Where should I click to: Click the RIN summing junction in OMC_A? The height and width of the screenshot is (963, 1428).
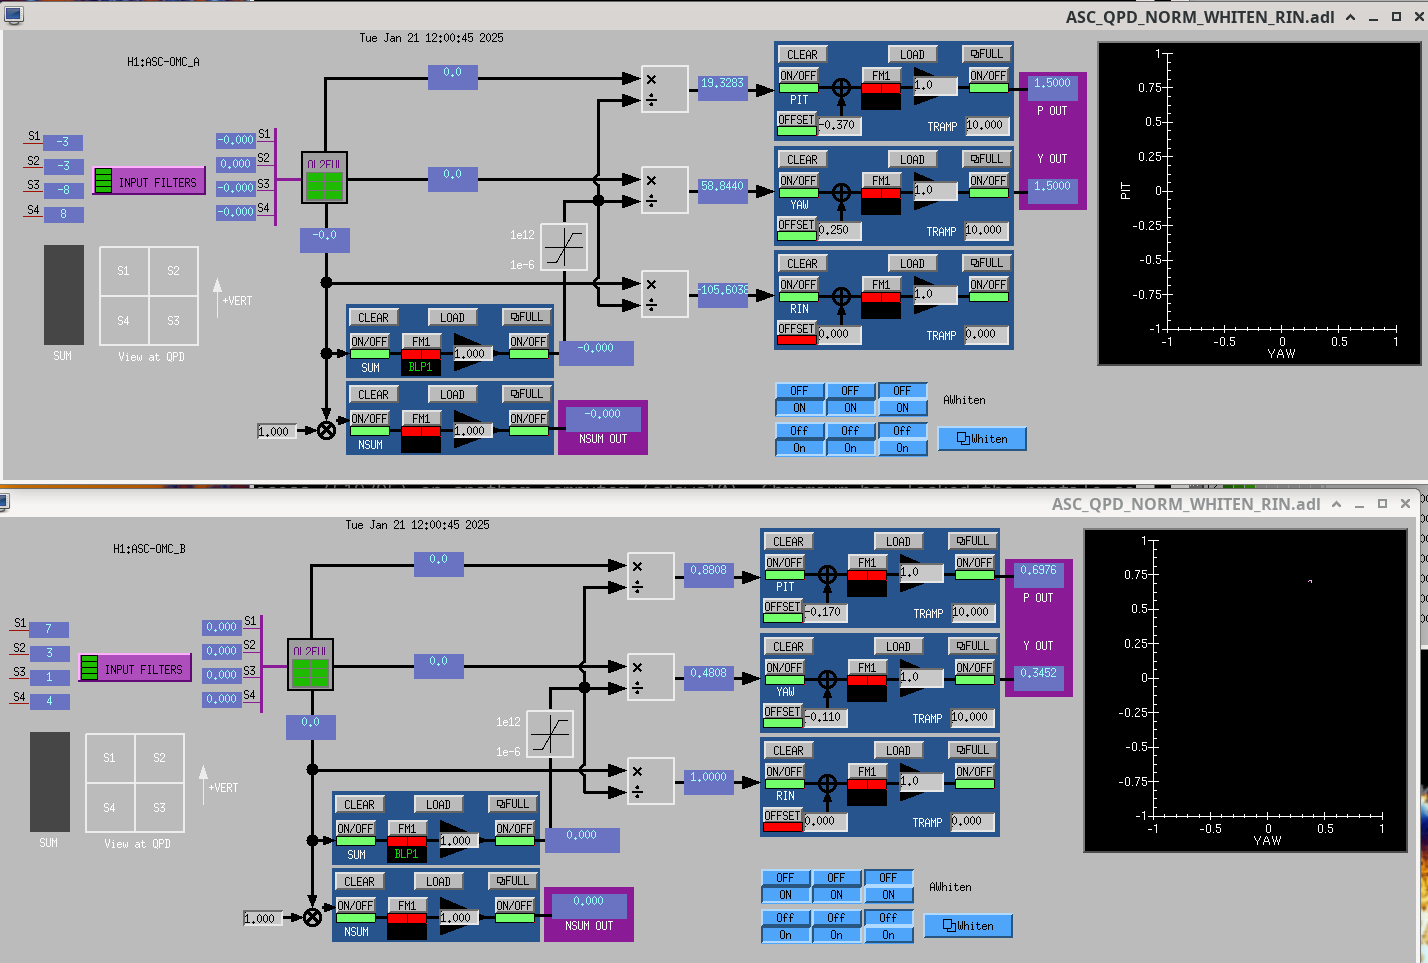[842, 296]
